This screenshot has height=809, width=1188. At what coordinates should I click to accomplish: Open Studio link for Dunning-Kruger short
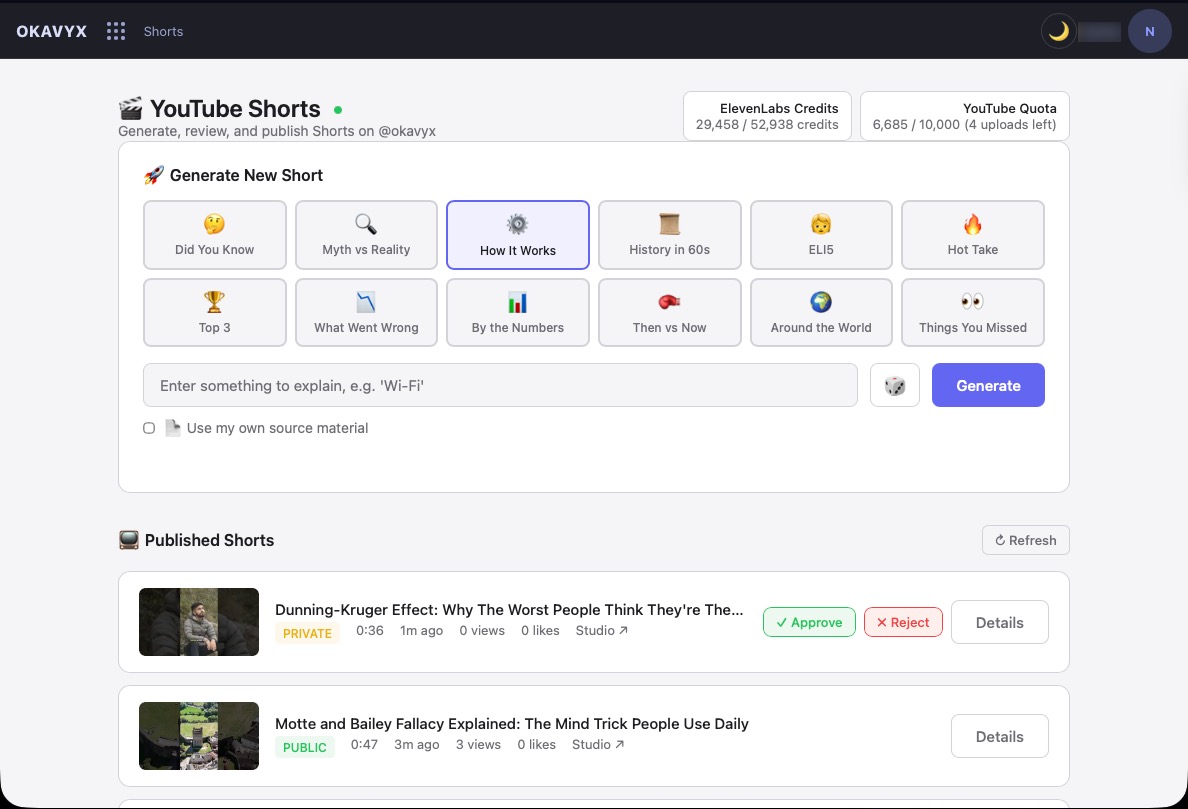(x=602, y=630)
